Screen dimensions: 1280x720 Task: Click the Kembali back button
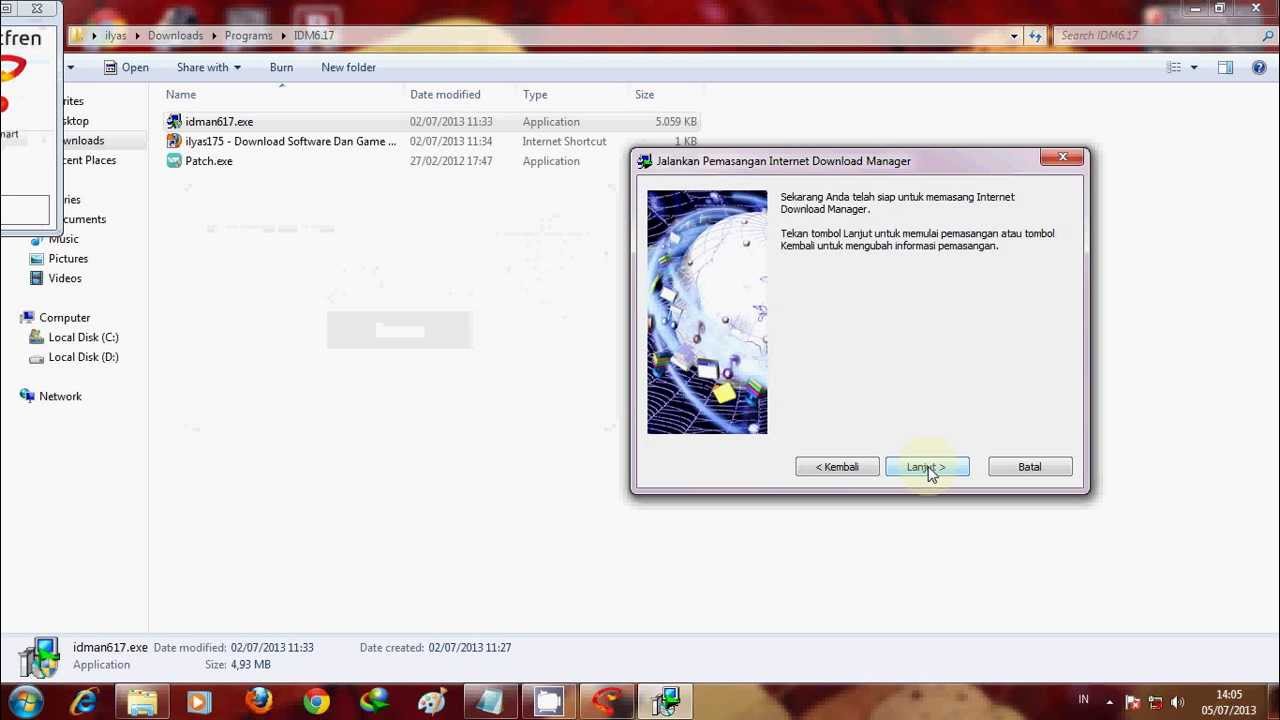click(x=837, y=467)
